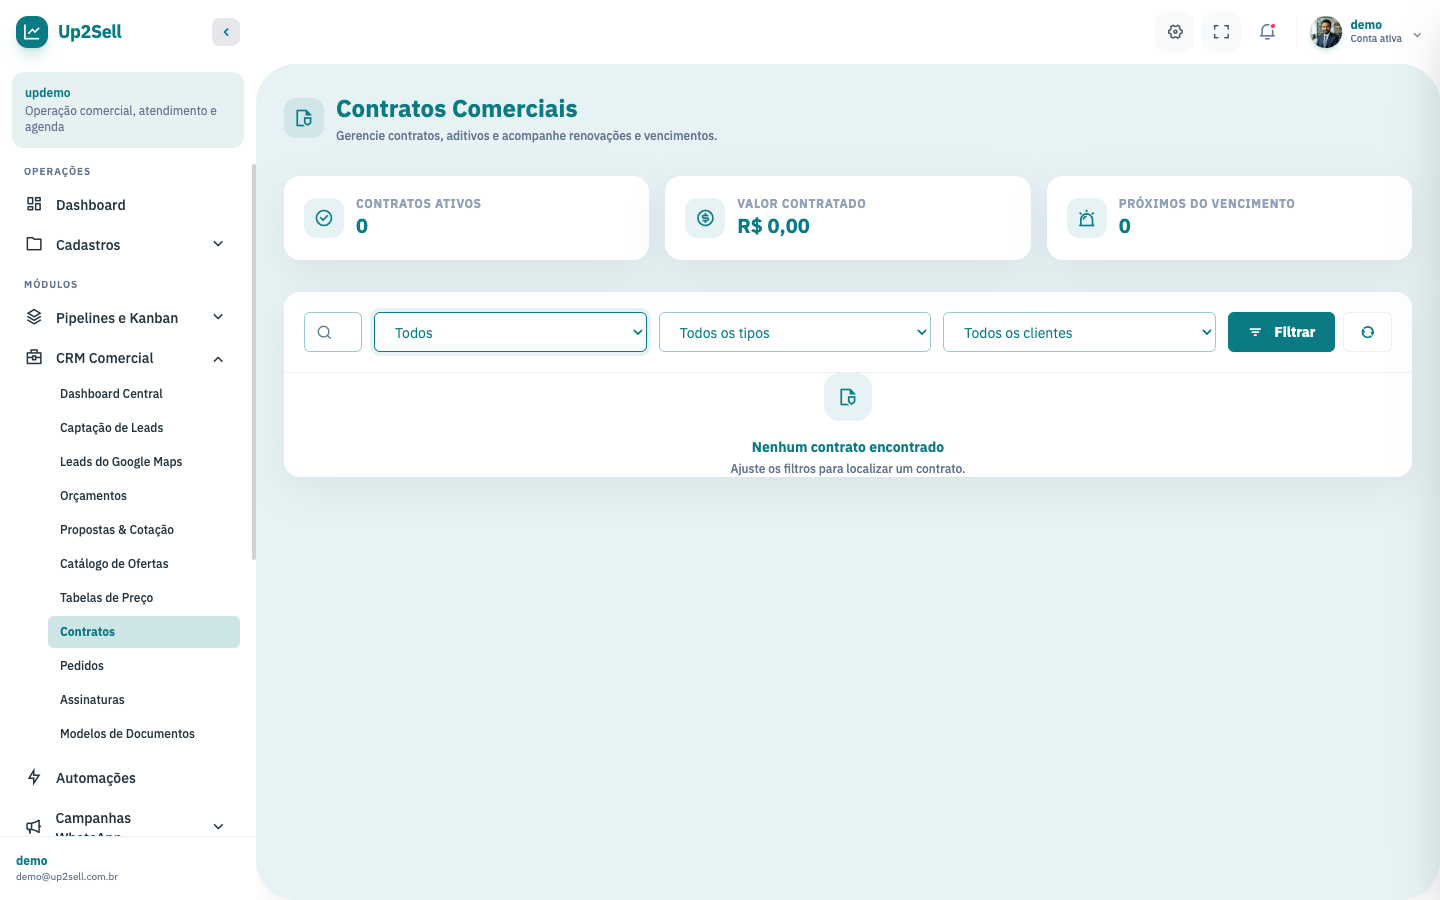1440x900 pixels.
Task: Expand the Cadastros menu
Action: click(x=128, y=245)
